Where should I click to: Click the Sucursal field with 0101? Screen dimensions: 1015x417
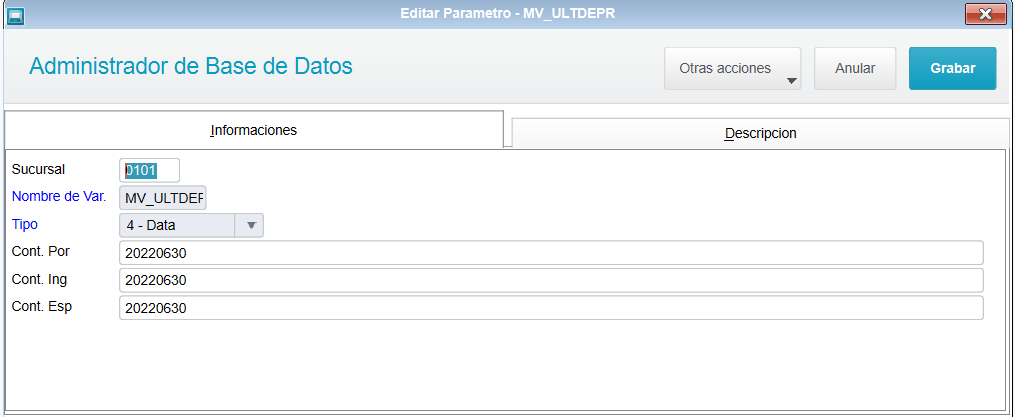(150, 170)
